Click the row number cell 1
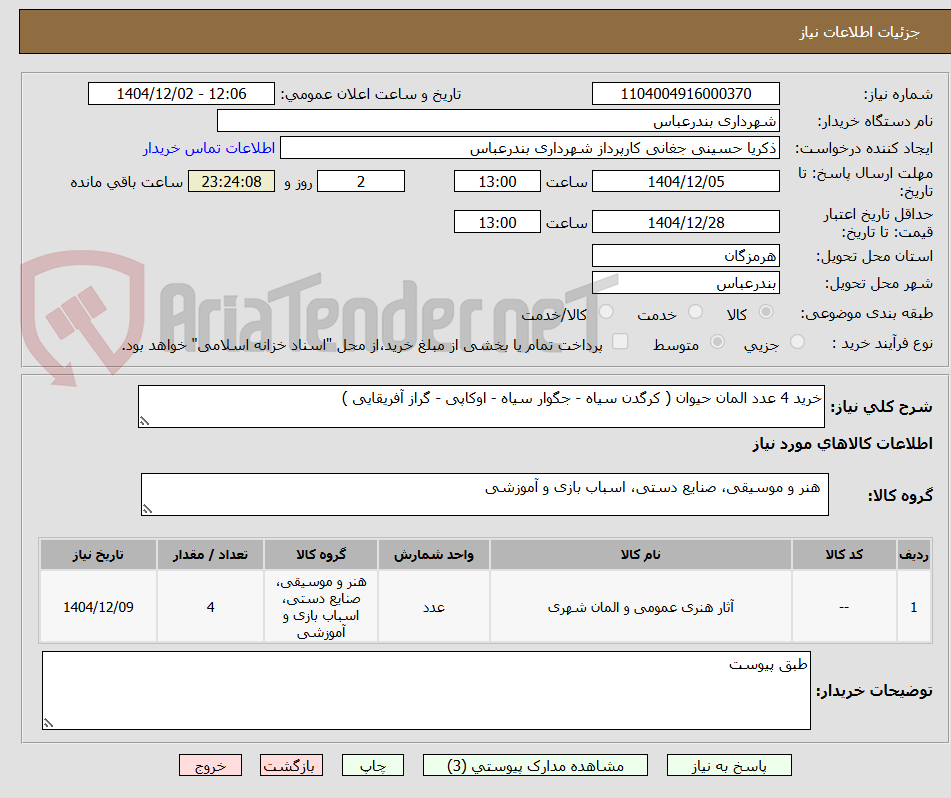This screenshot has height=798, width=951. tap(914, 606)
